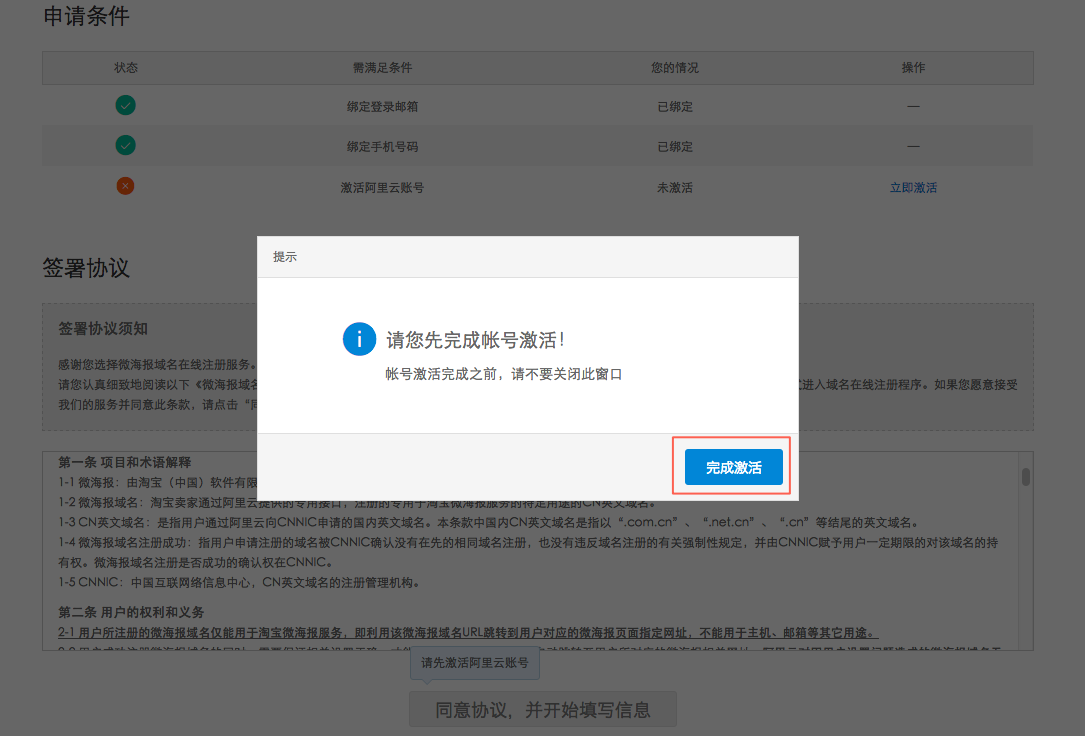The width and height of the screenshot is (1085, 736).
Task: Click the green check icon beside 绑定手机号码
Action: point(125,145)
